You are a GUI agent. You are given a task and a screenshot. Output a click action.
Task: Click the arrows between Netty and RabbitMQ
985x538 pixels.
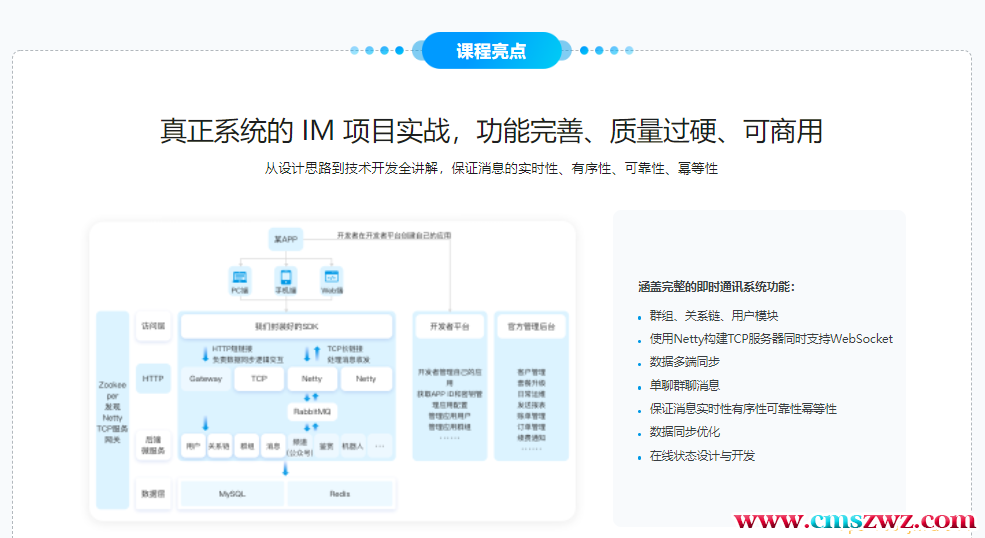point(312,397)
